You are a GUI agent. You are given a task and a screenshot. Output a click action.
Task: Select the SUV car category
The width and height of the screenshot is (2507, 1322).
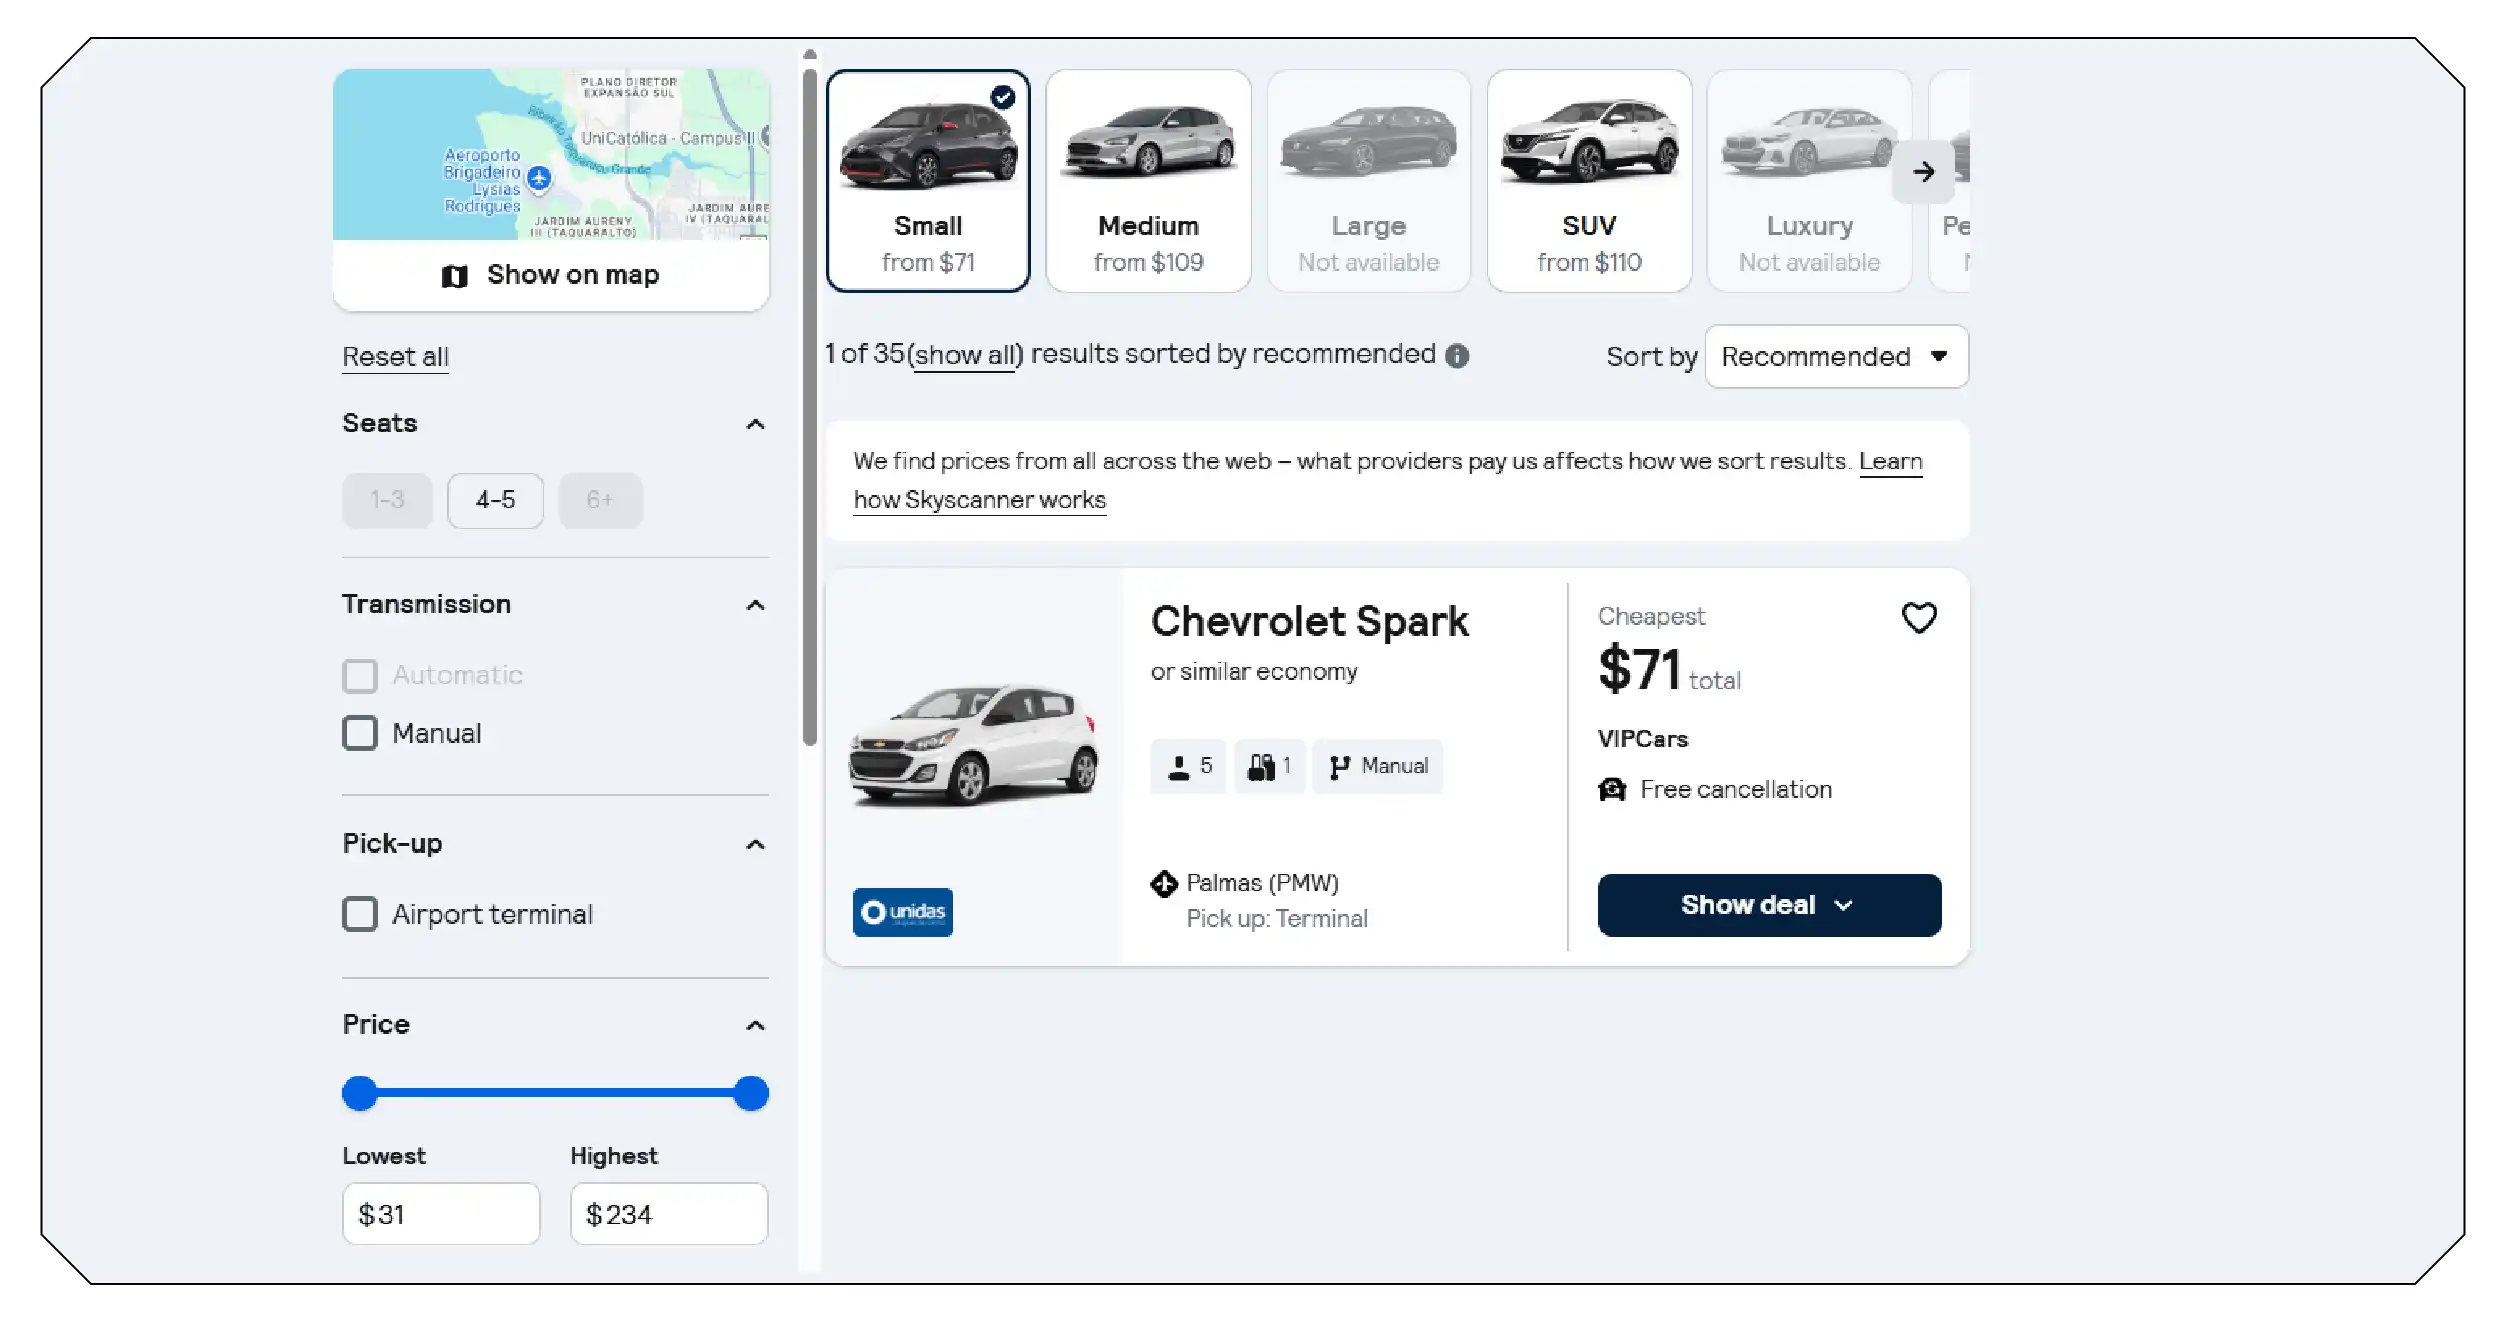[1589, 181]
